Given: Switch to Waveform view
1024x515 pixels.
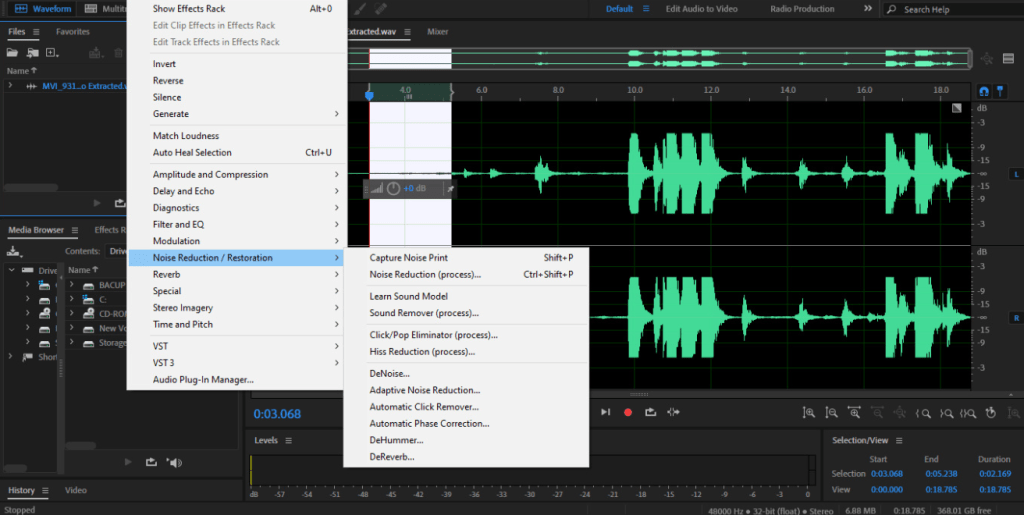Looking at the screenshot, I should coord(44,9).
